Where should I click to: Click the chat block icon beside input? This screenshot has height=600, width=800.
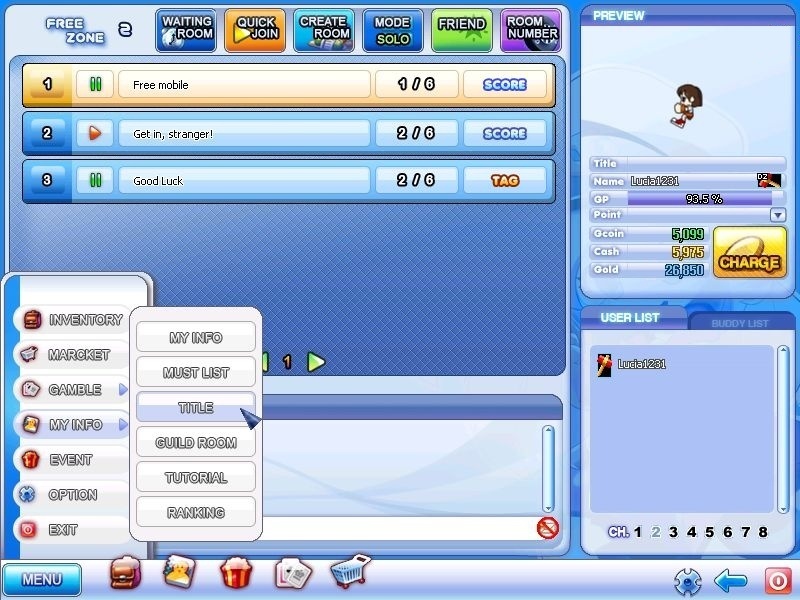(547, 528)
